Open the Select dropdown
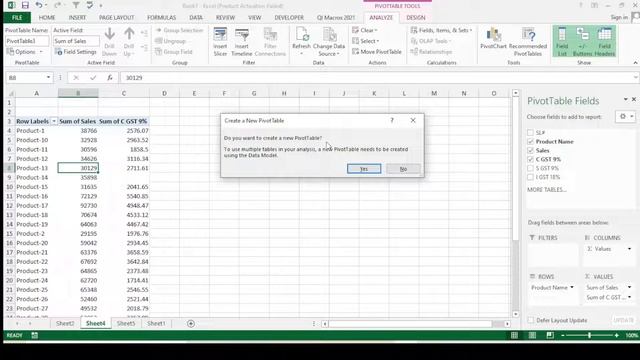Image resolution: width=640 pixels, height=360 pixels. pyautogui.click(x=366, y=41)
